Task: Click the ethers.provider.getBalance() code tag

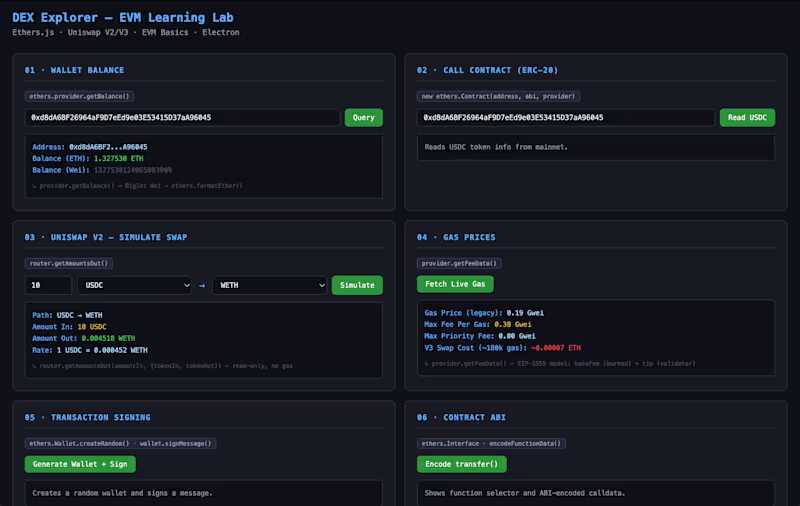Action: coord(79,96)
